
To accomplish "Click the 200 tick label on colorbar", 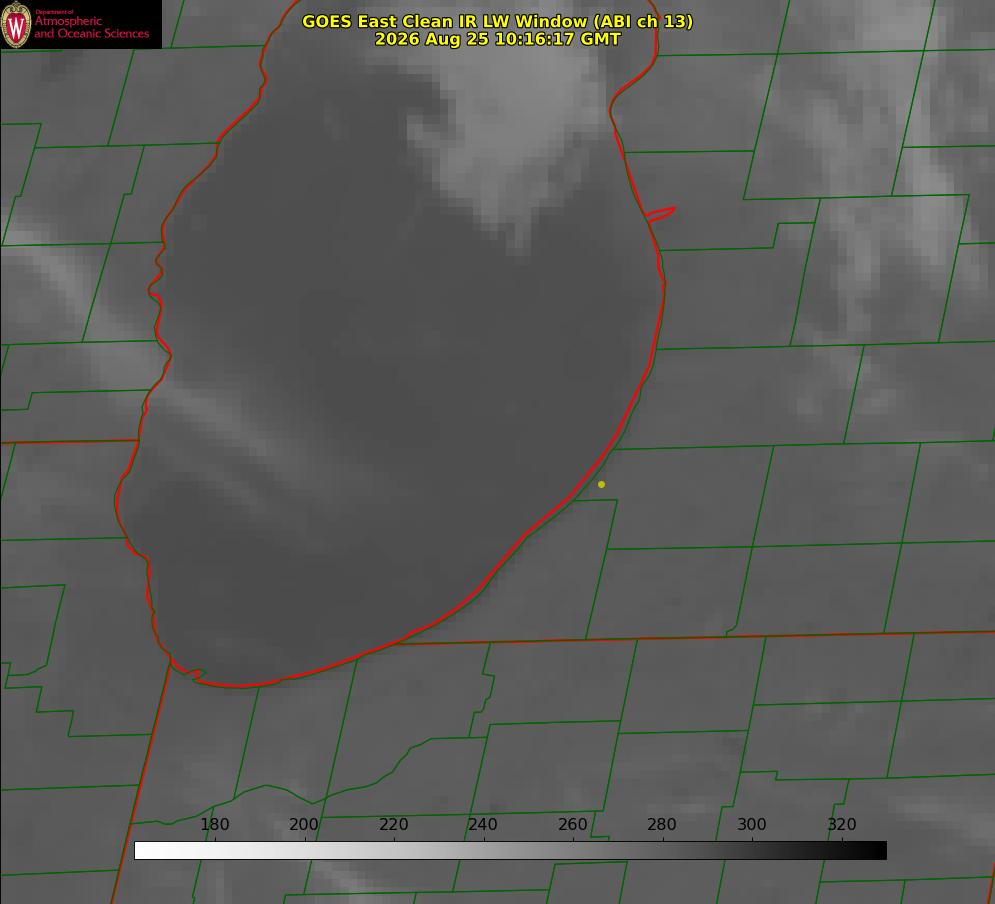I will click(x=304, y=824).
